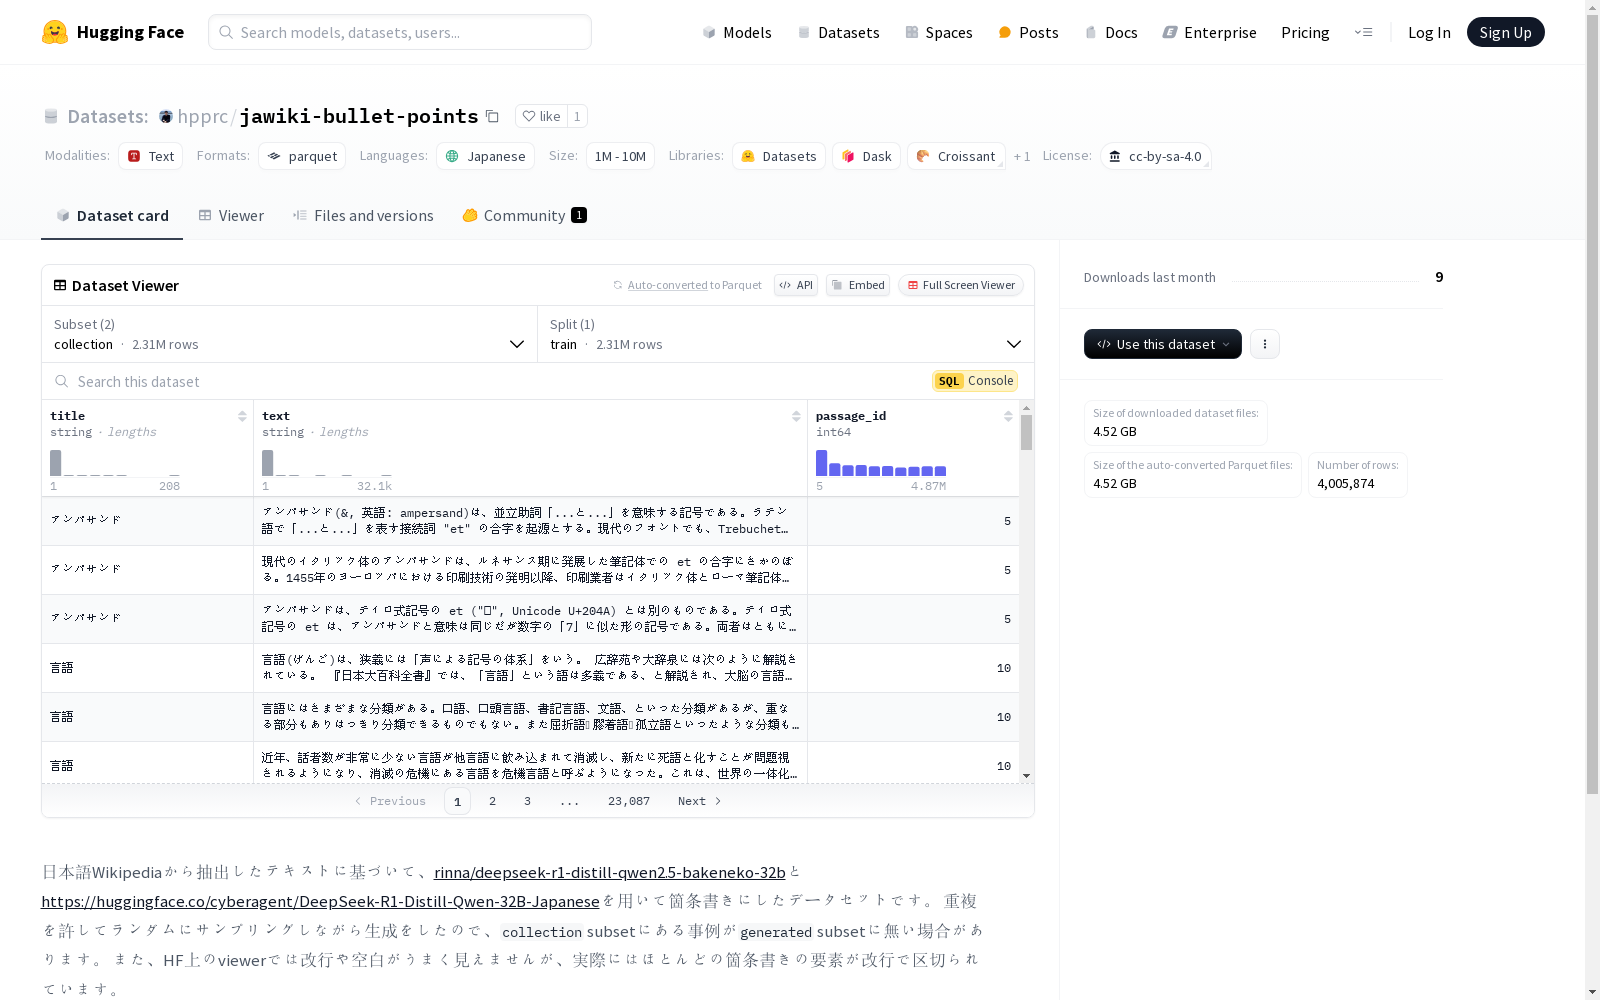The image size is (1600, 1000).
Task: Click Next page in the viewer
Action: coord(699,801)
